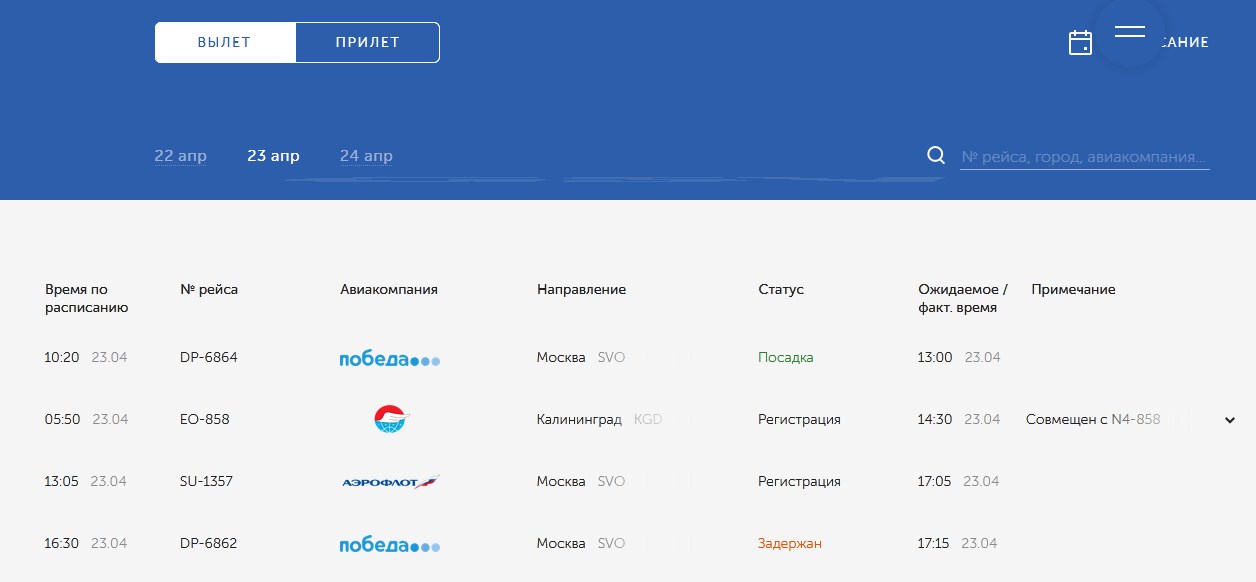Select the 24 апр date tab
The width and height of the screenshot is (1256, 582).
click(x=366, y=156)
